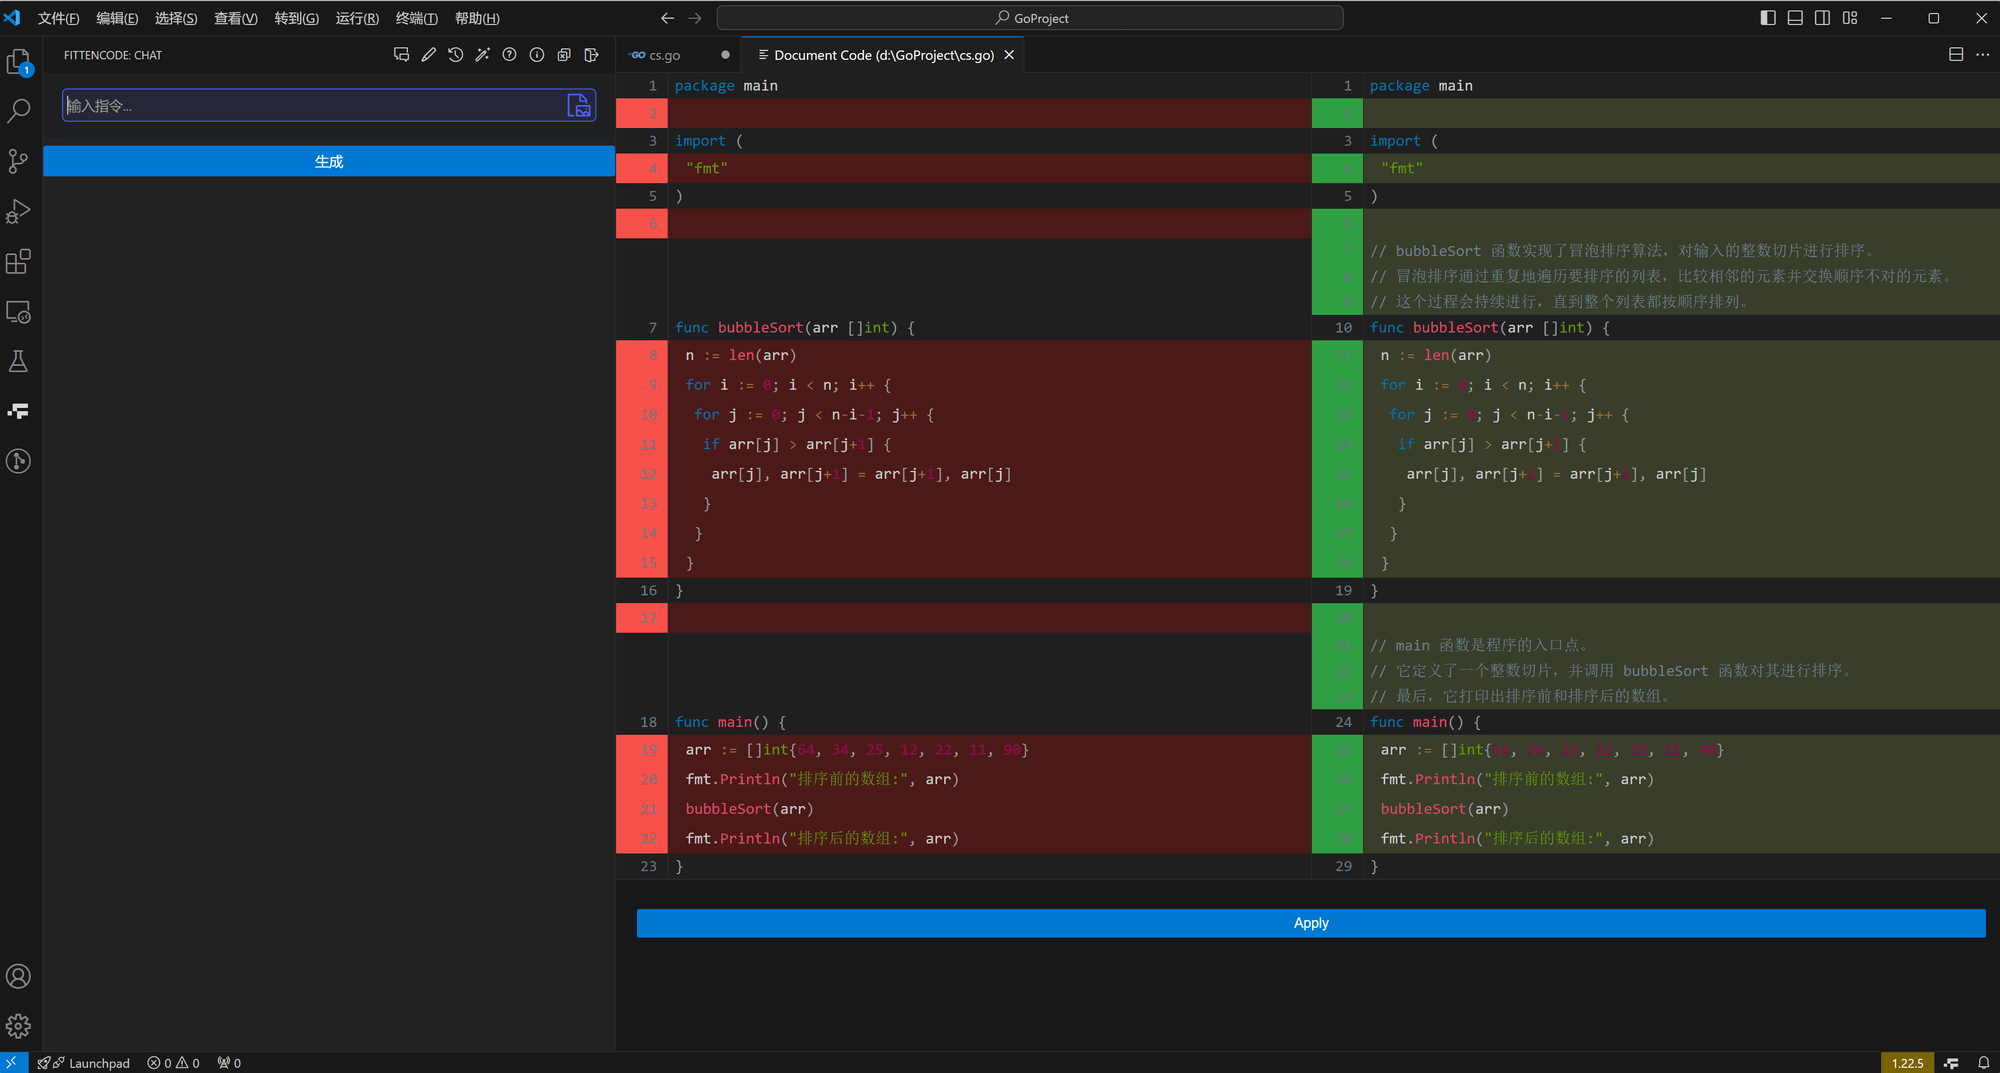Switch to the cs.go editor tab

(664, 55)
